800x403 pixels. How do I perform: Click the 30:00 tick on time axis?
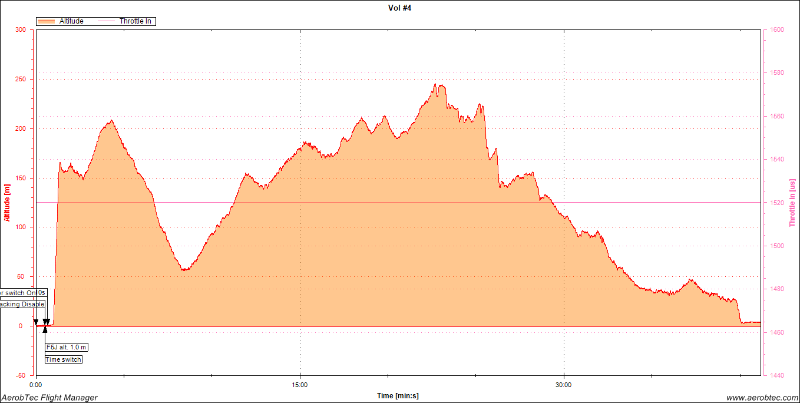click(x=564, y=384)
